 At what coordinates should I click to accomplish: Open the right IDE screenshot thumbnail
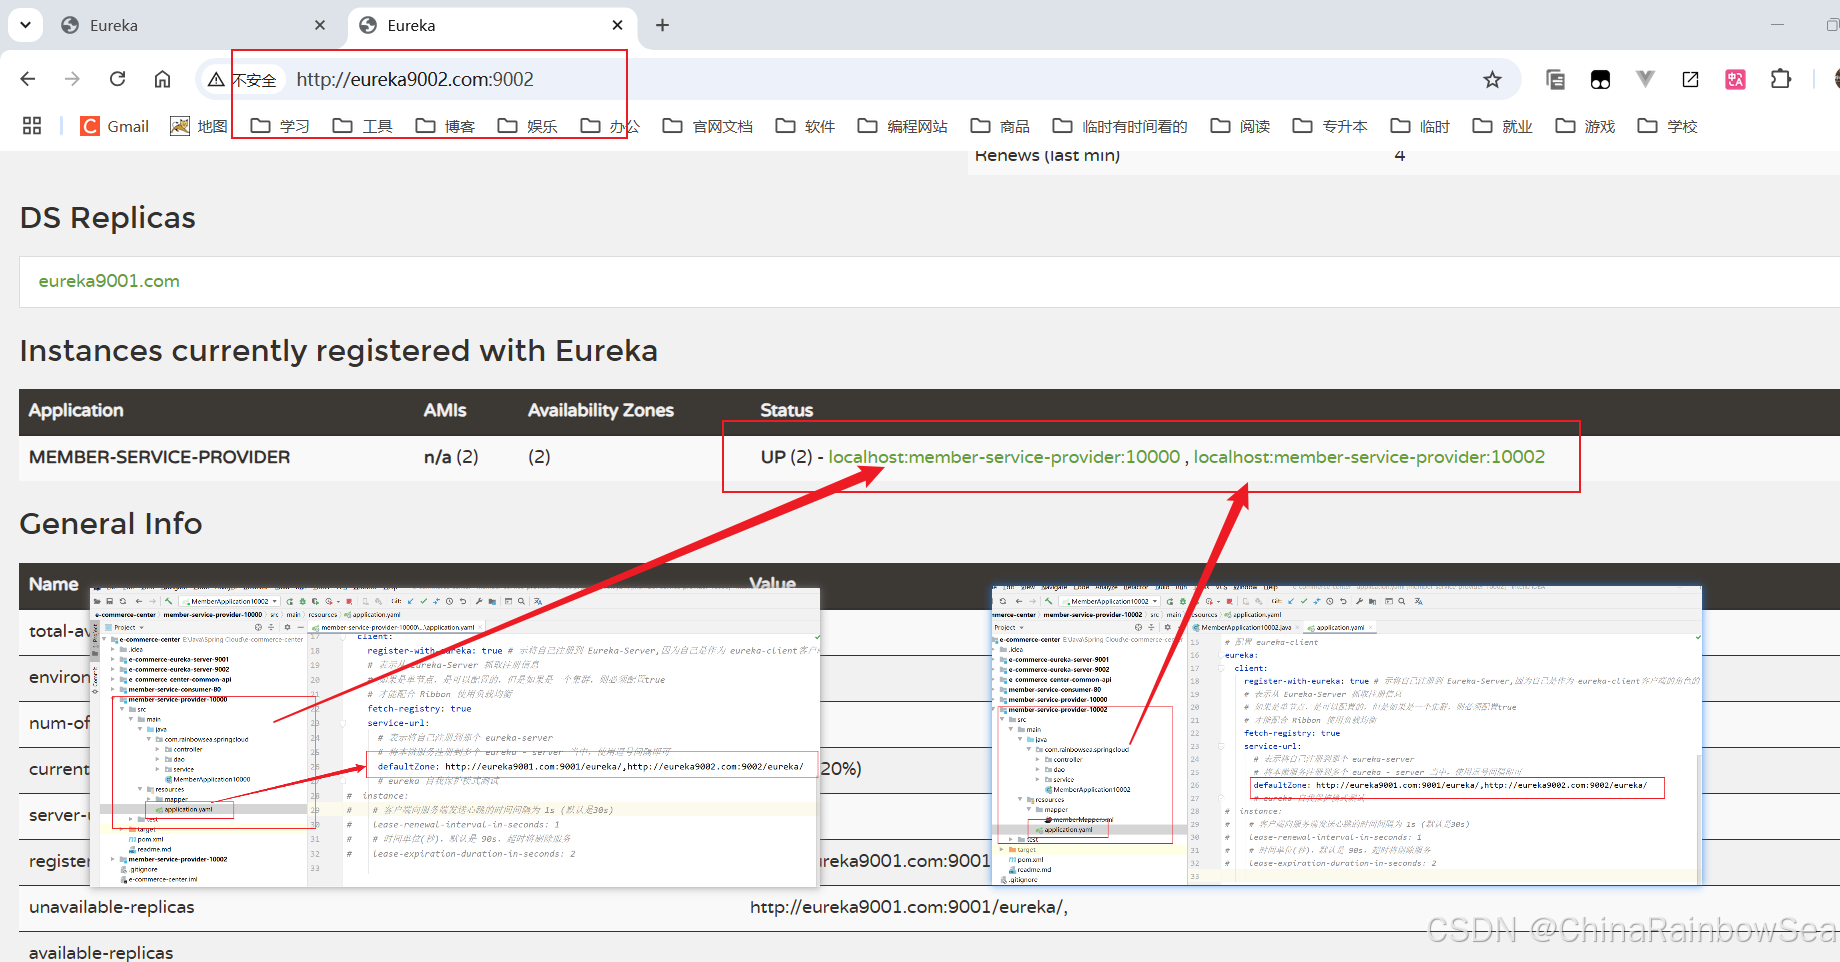tap(1346, 735)
